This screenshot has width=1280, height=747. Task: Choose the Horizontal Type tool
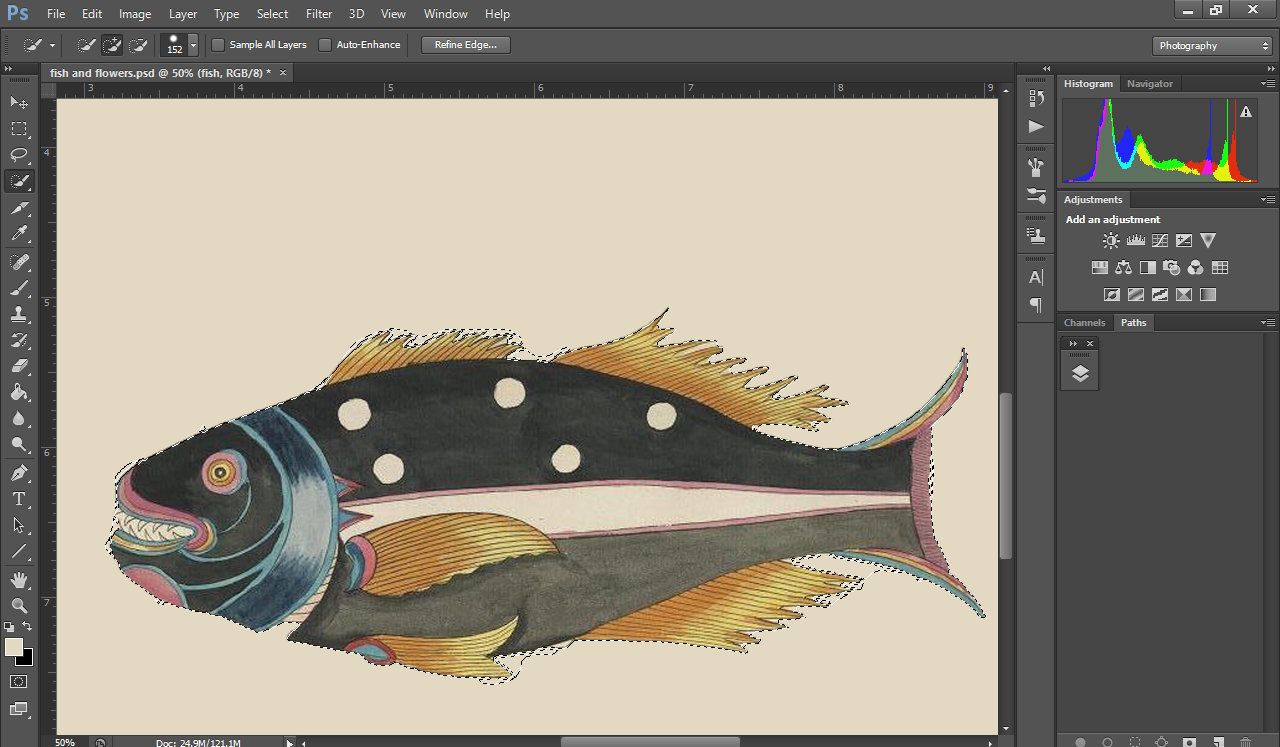[x=19, y=499]
